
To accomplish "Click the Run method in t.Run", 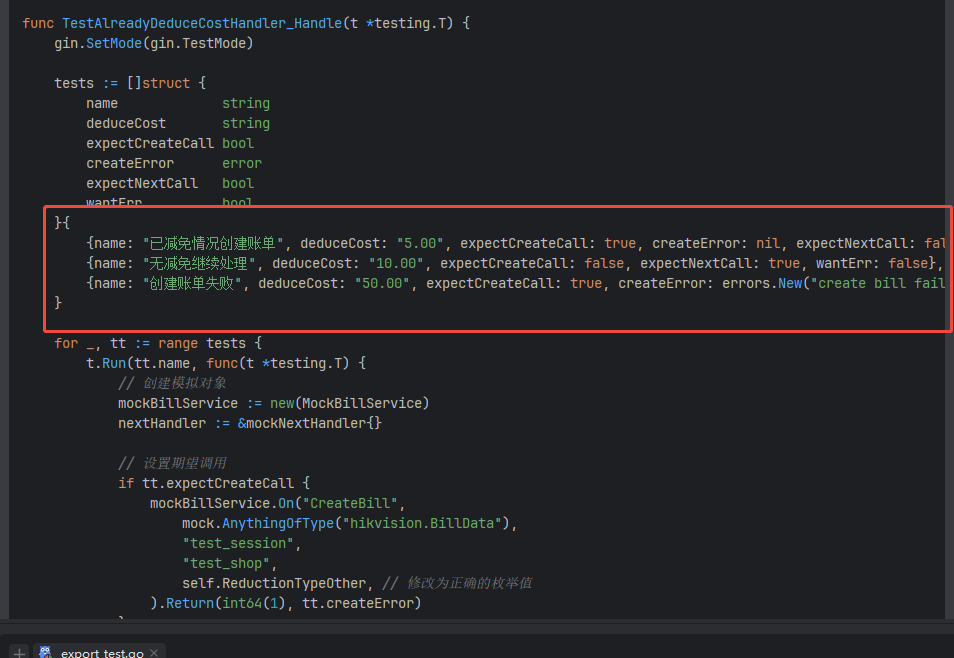I will [114, 363].
